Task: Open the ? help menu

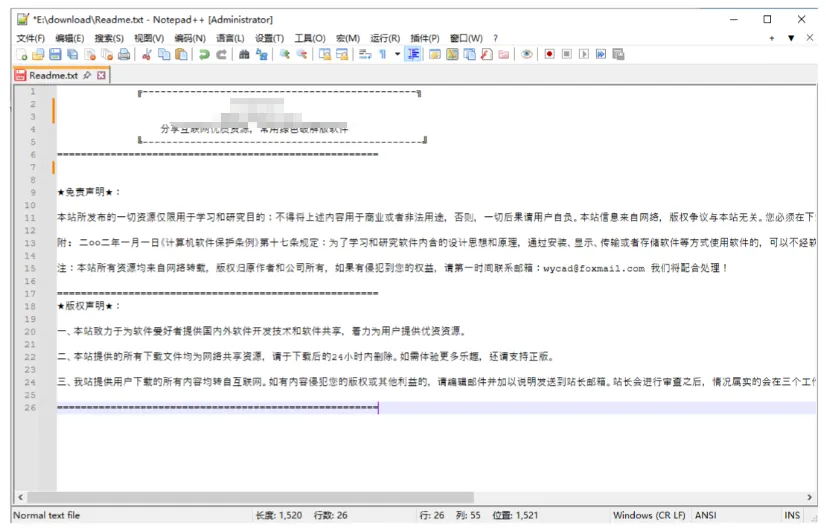Action: pos(495,38)
